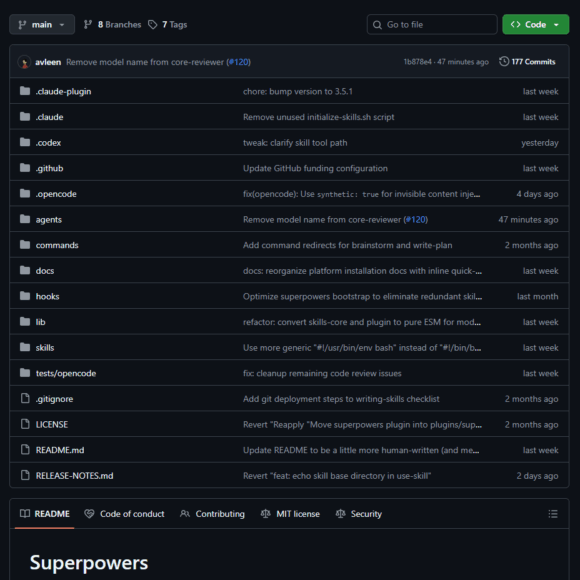Image resolution: width=580 pixels, height=580 pixels.
Task: Open commit 'Update GitHub funding configuration'
Action: [x=315, y=168]
